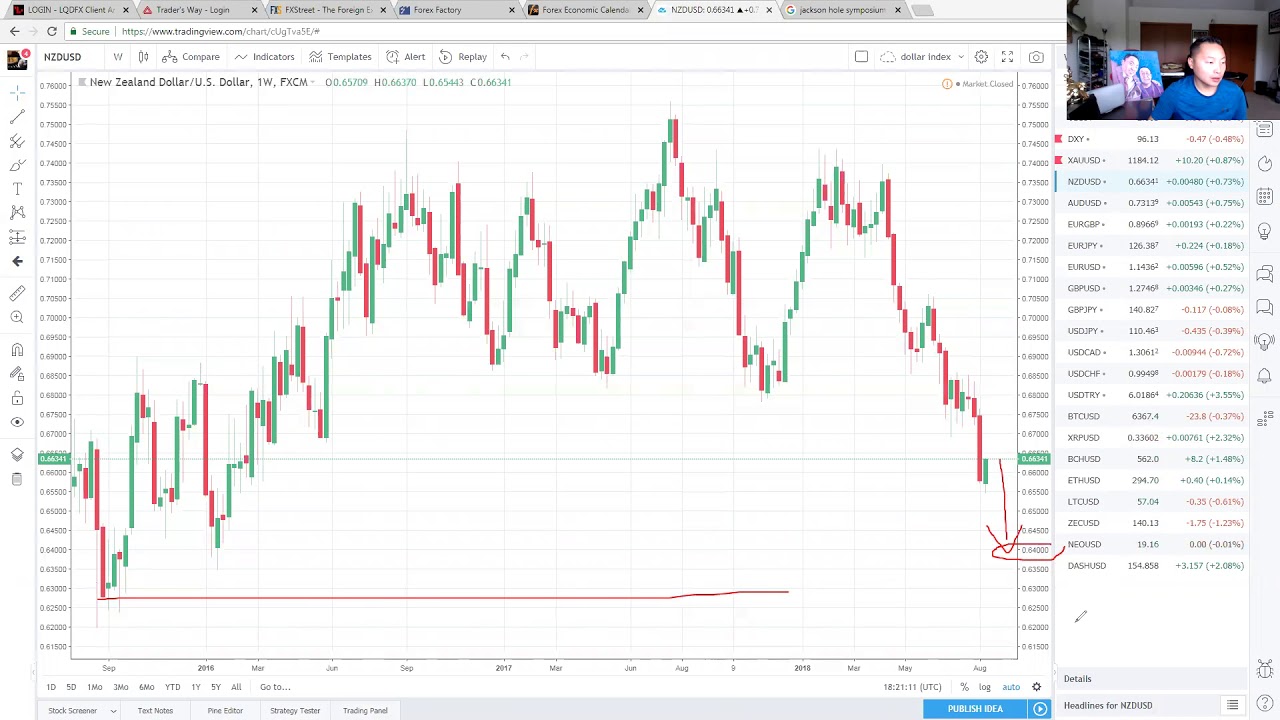The height and width of the screenshot is (720, 1280).
Task: Open Compare symbol dialog
Action: tap(191, 57)
